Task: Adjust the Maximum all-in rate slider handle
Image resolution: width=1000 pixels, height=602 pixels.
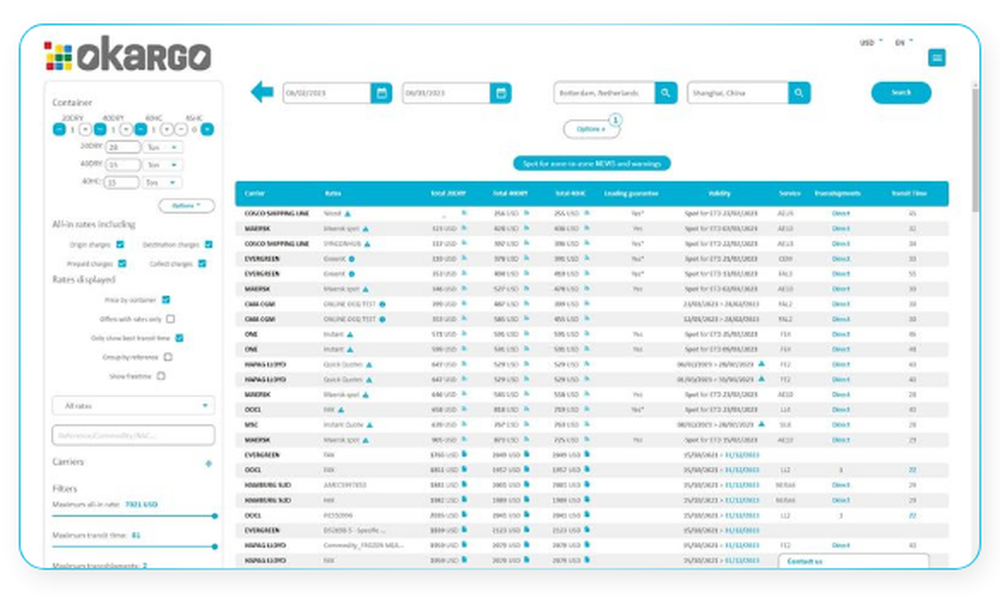Action: coord(215,516)
